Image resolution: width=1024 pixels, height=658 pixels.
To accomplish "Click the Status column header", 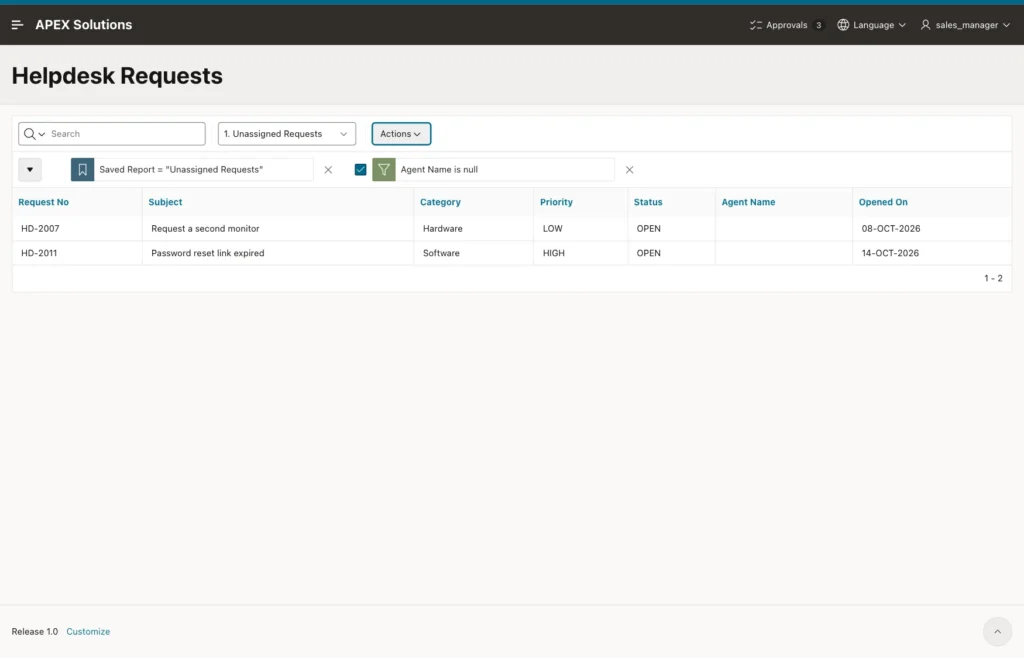I will pyautogui.click(x=648, y=202).
